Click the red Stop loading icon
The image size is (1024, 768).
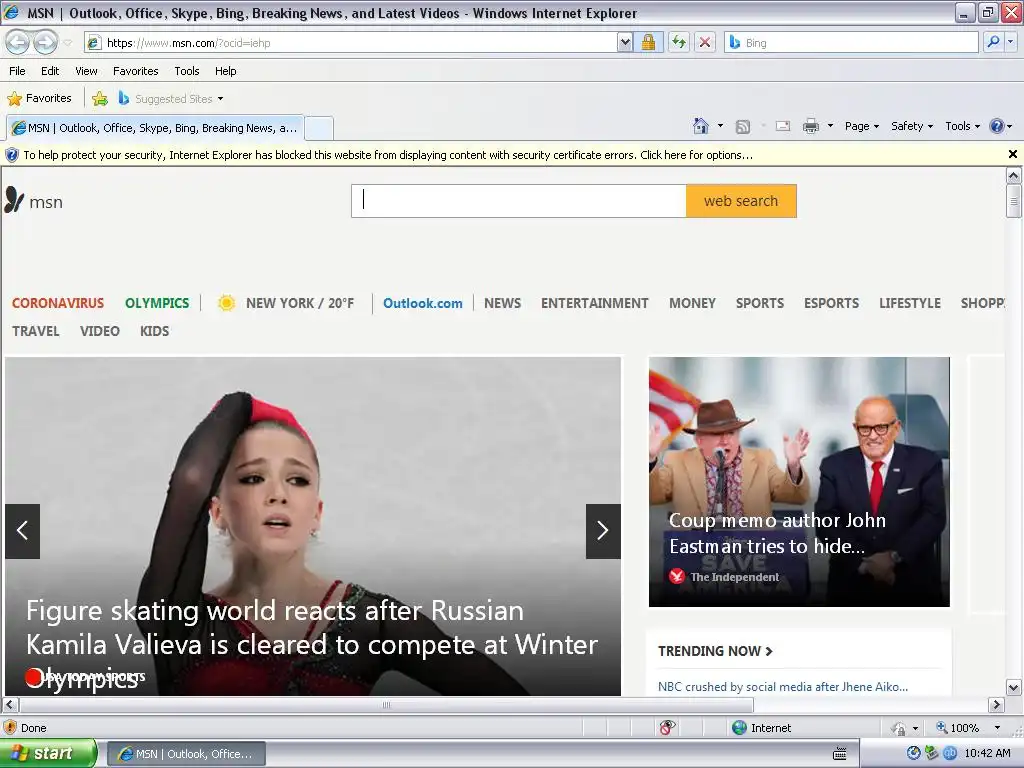705,43
